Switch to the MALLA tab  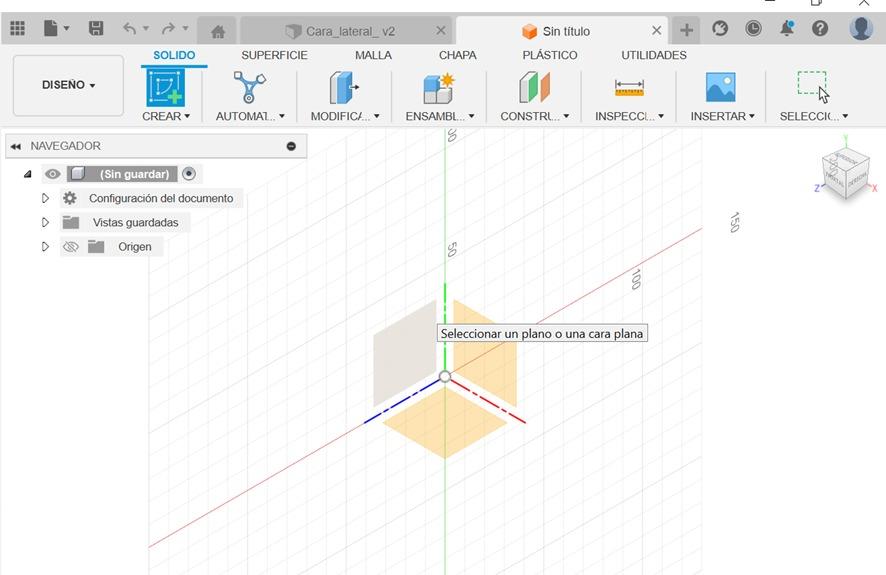(373, 55)
